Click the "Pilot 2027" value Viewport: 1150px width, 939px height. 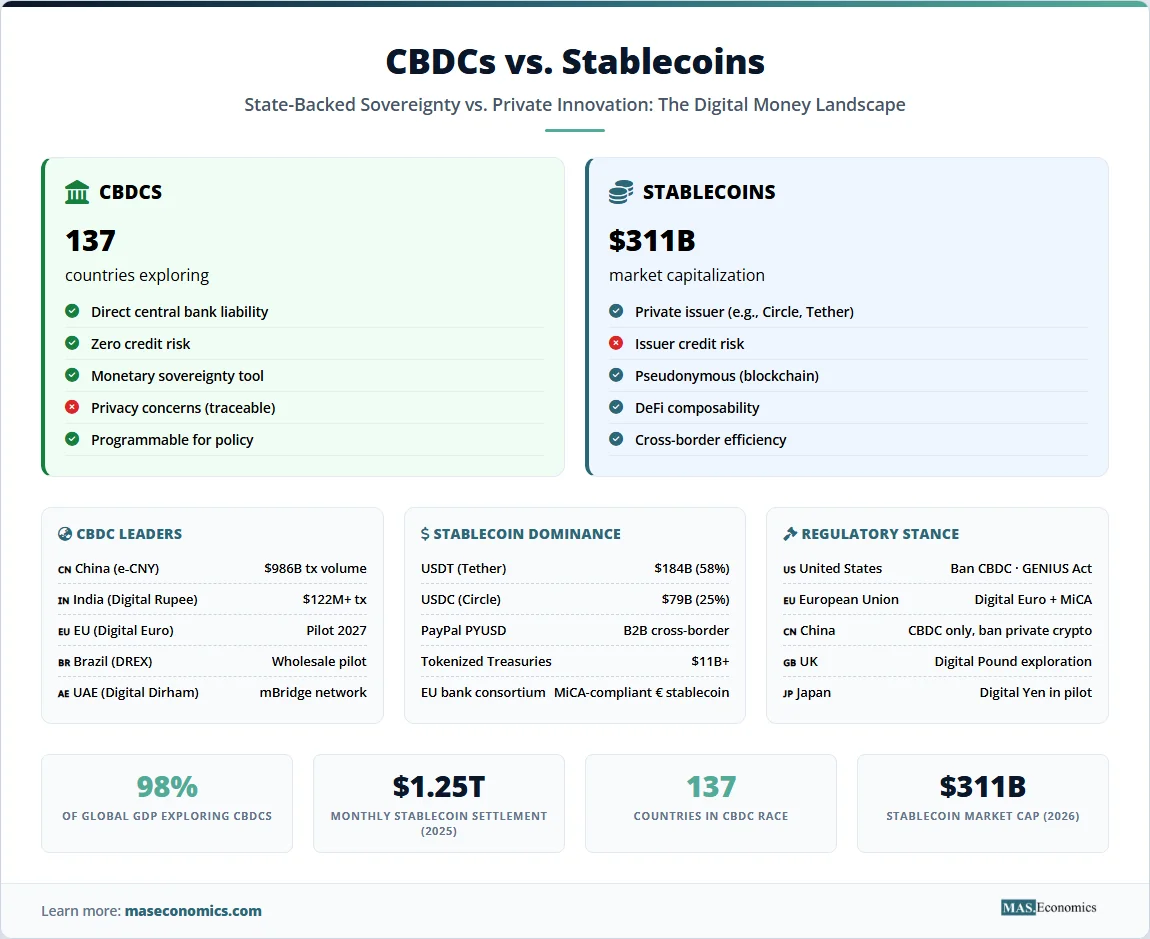tap(337, 630)
